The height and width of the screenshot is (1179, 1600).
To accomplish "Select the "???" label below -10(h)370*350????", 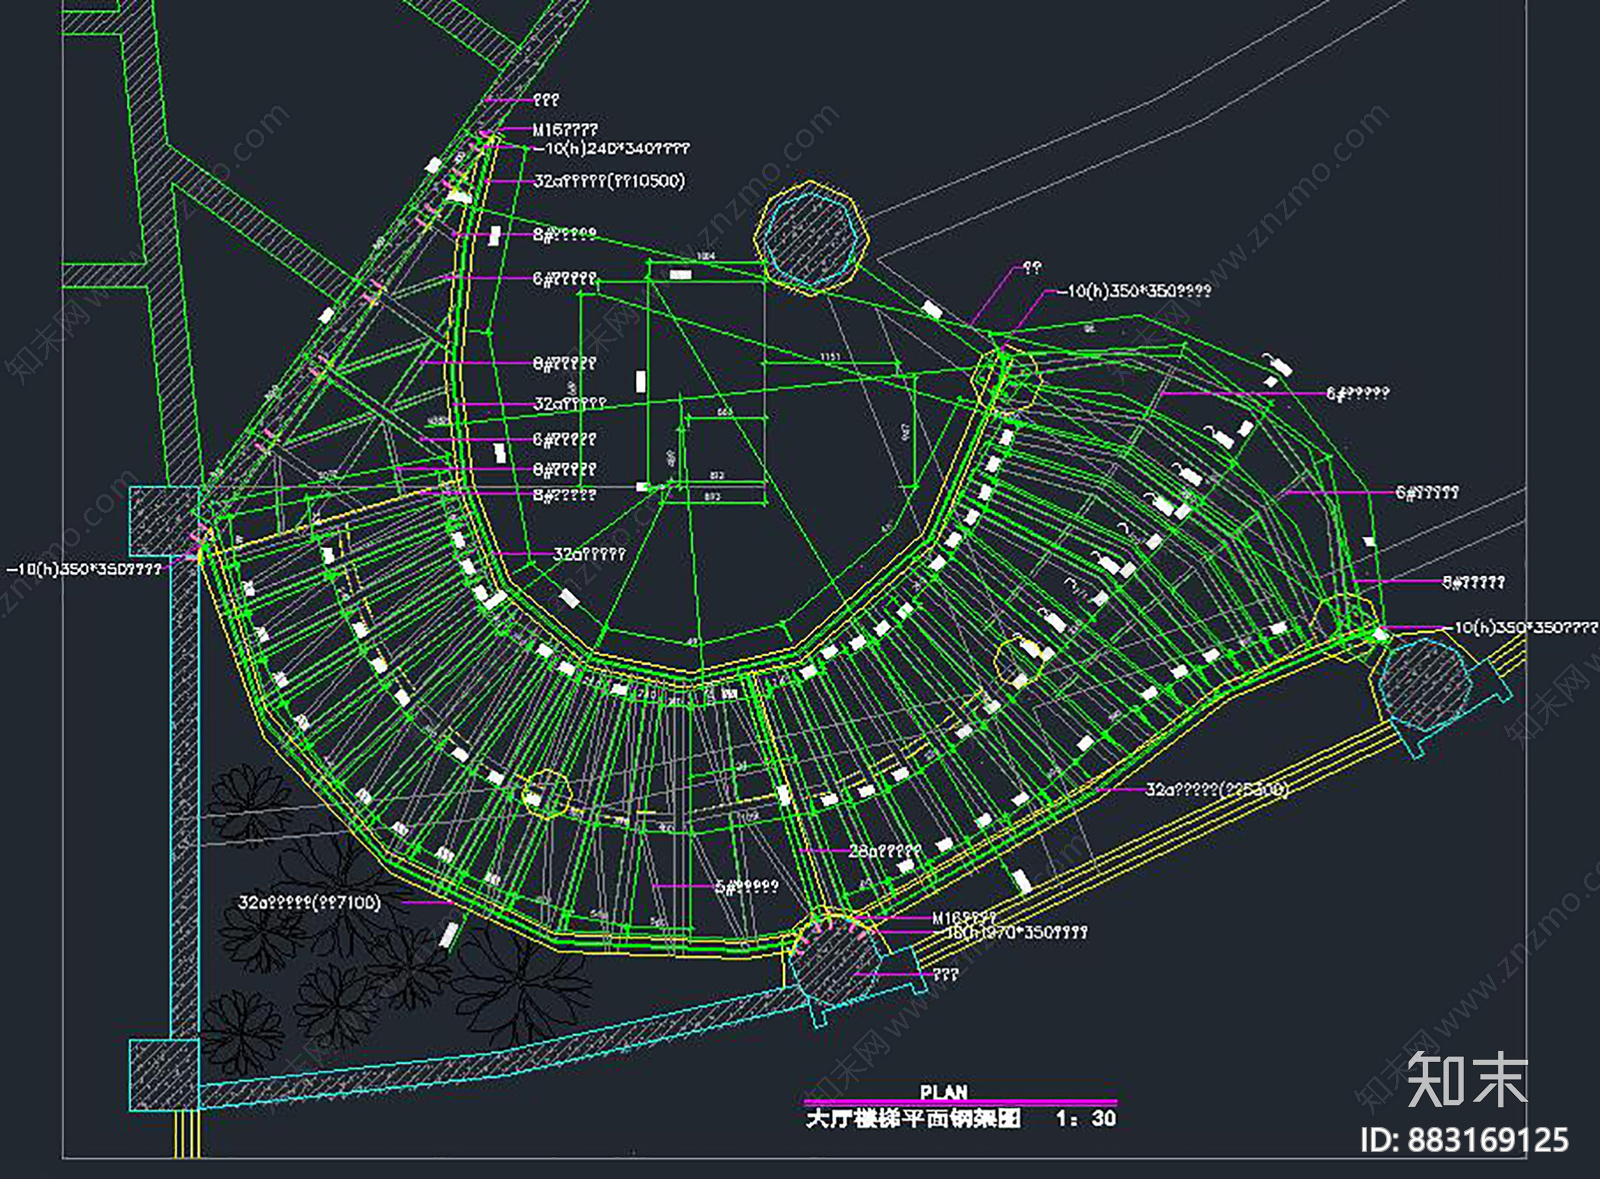I will click(x=946, y=973).
